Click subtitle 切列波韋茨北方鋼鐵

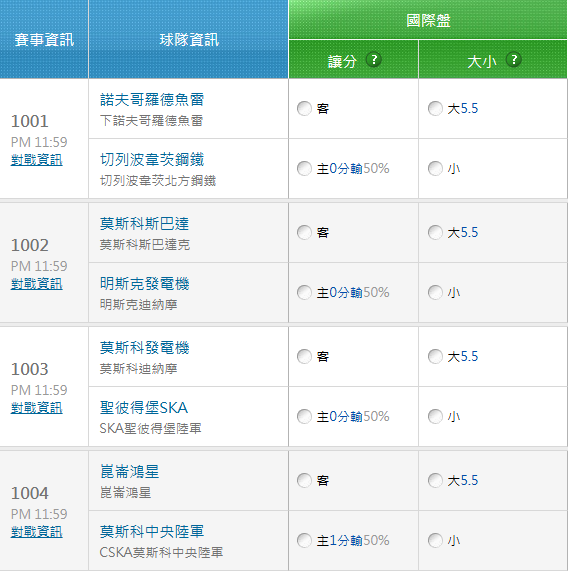158,181
